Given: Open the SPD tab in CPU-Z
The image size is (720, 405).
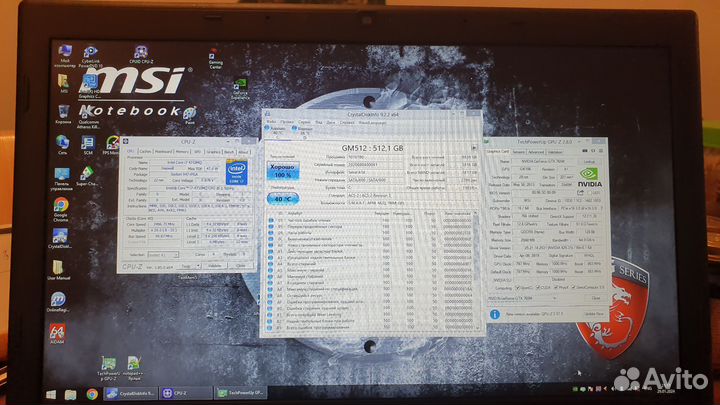Looking at the screenshot, I should click(197, 152).
